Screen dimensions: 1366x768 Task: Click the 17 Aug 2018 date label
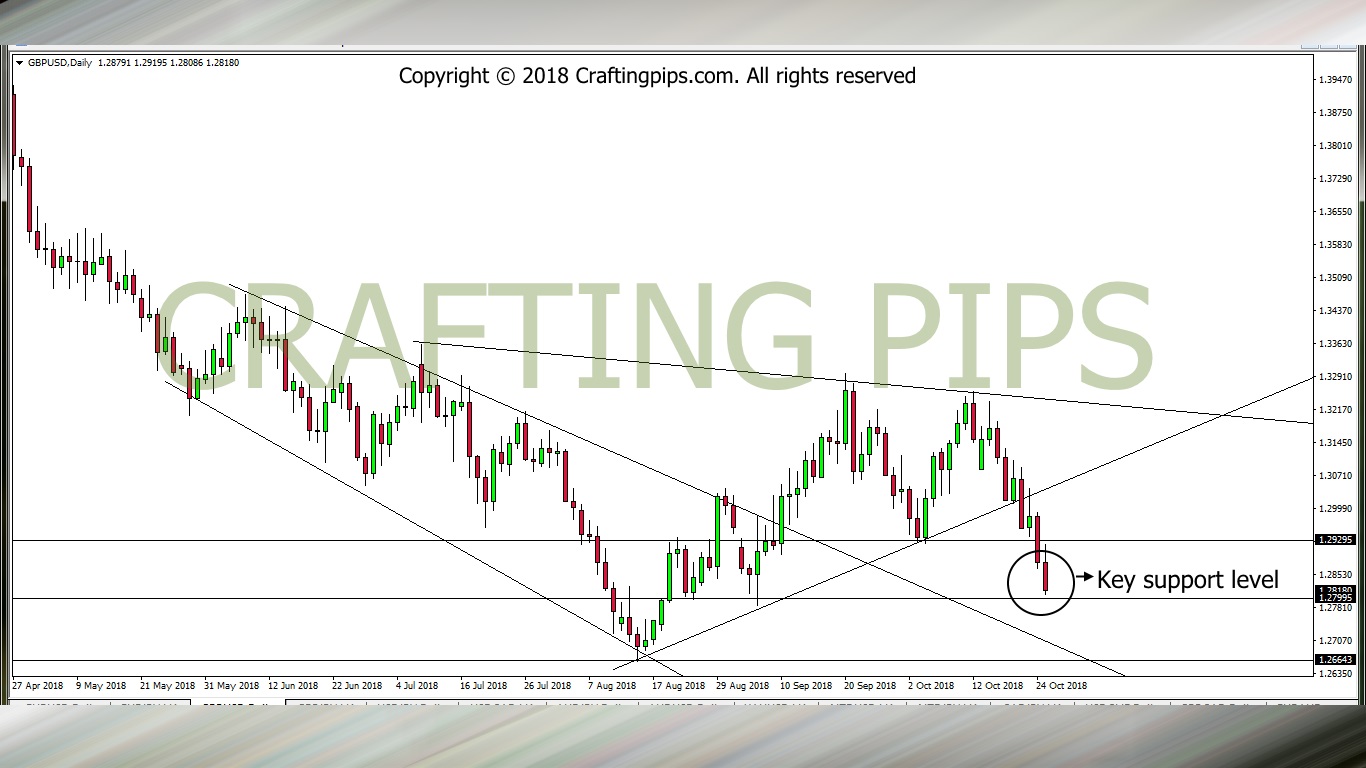pyautogui.click(x=678, y=686)
